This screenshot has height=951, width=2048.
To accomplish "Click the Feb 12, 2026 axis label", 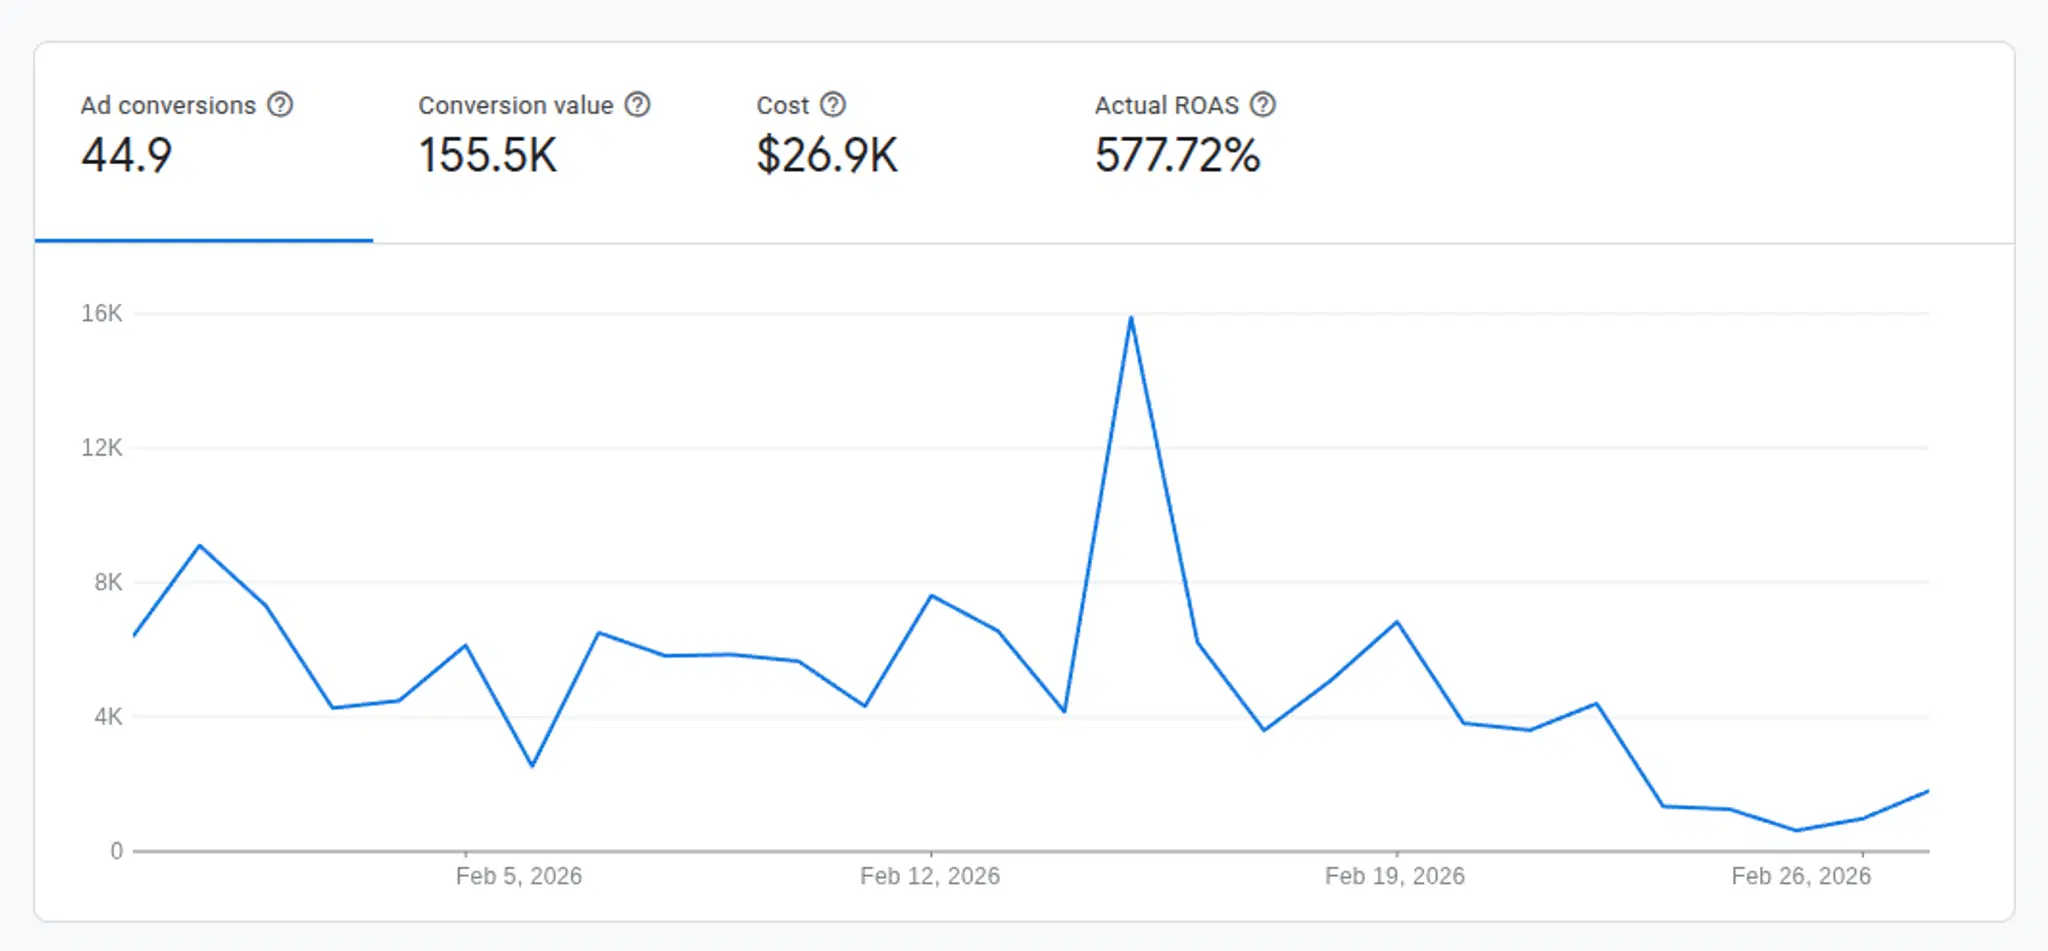I will click(x=932, y=875).
